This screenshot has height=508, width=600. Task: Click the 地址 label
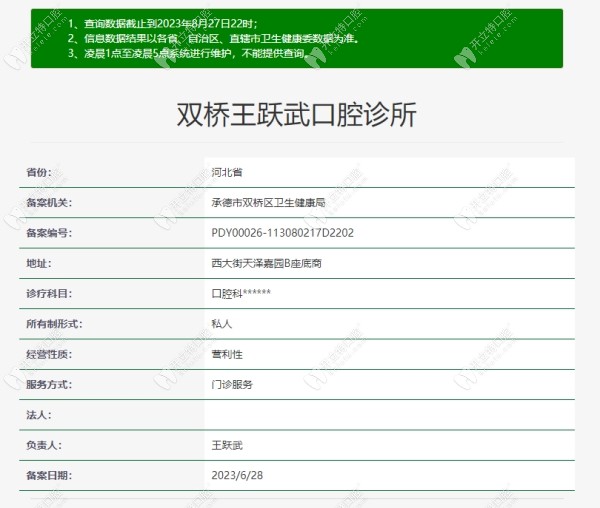click(39, 263)
